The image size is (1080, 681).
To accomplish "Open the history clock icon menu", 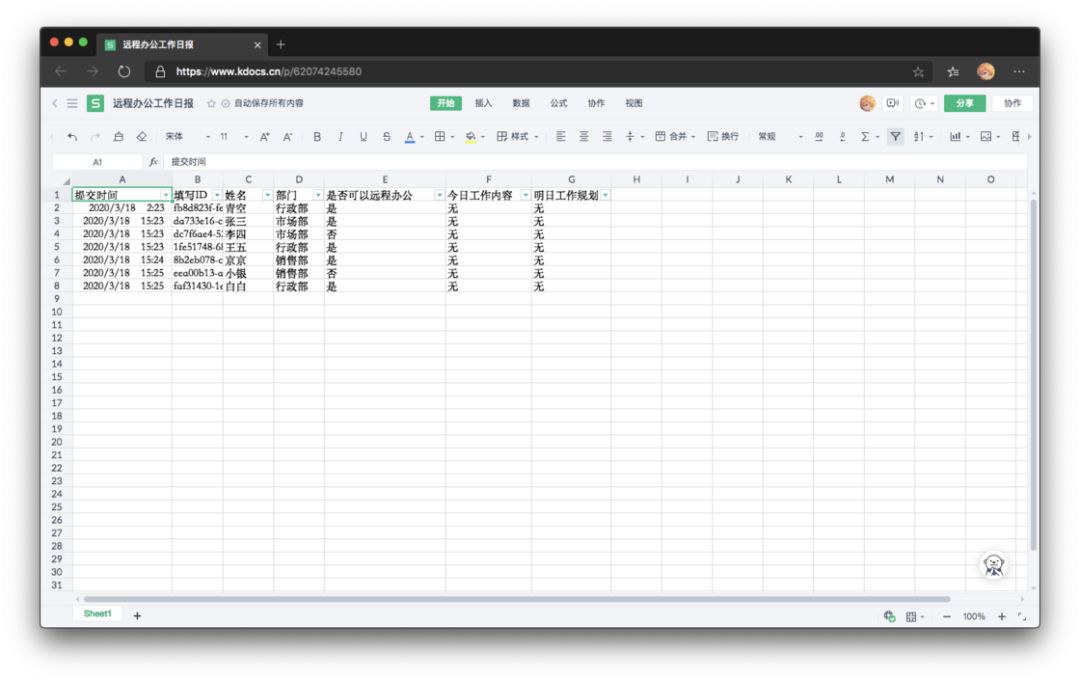I will pos(924,103).
